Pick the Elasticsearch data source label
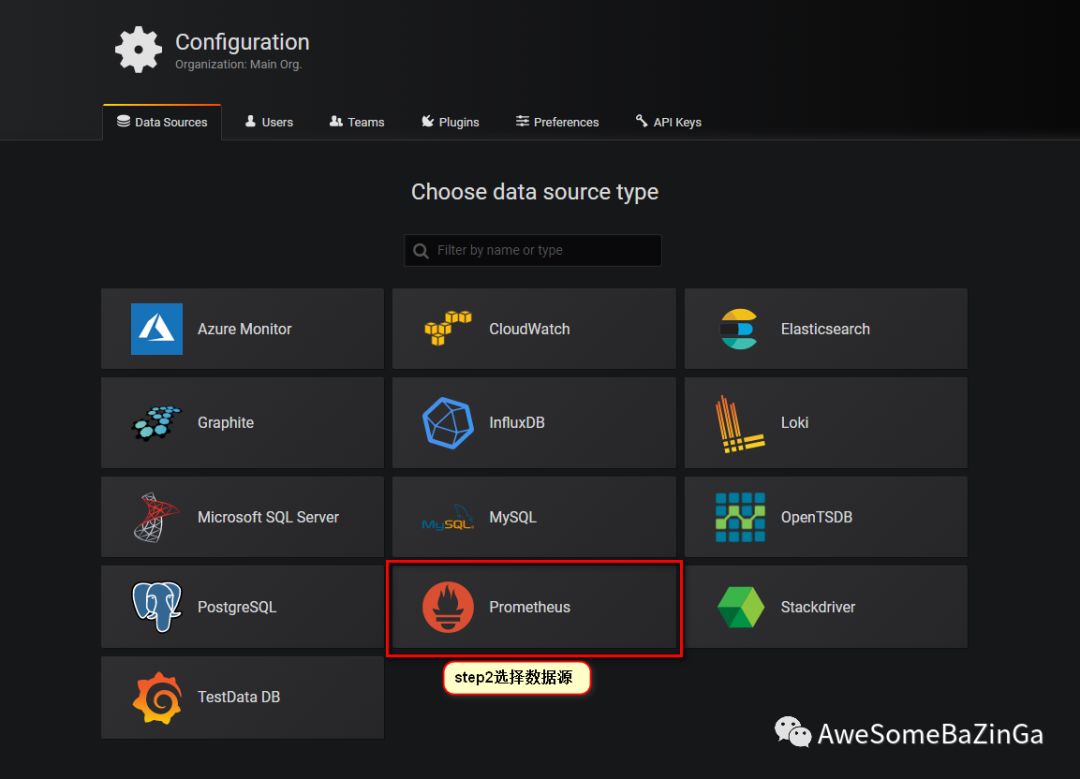The height and width of the screenshot is (779, 1080). pos(825,329)
